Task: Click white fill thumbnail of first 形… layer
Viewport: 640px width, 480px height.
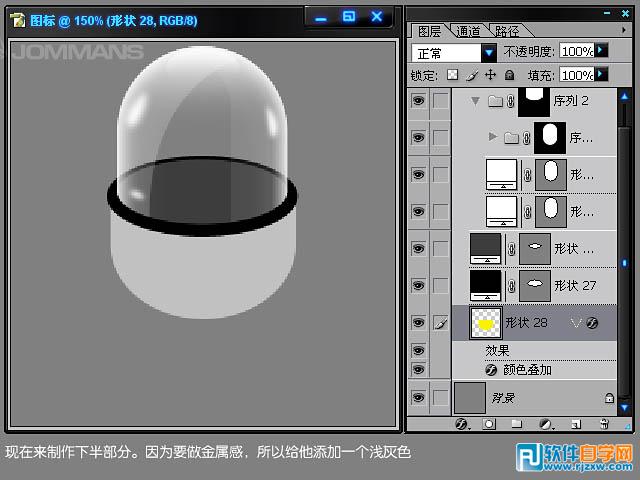Action: click(x=501, y=175)
